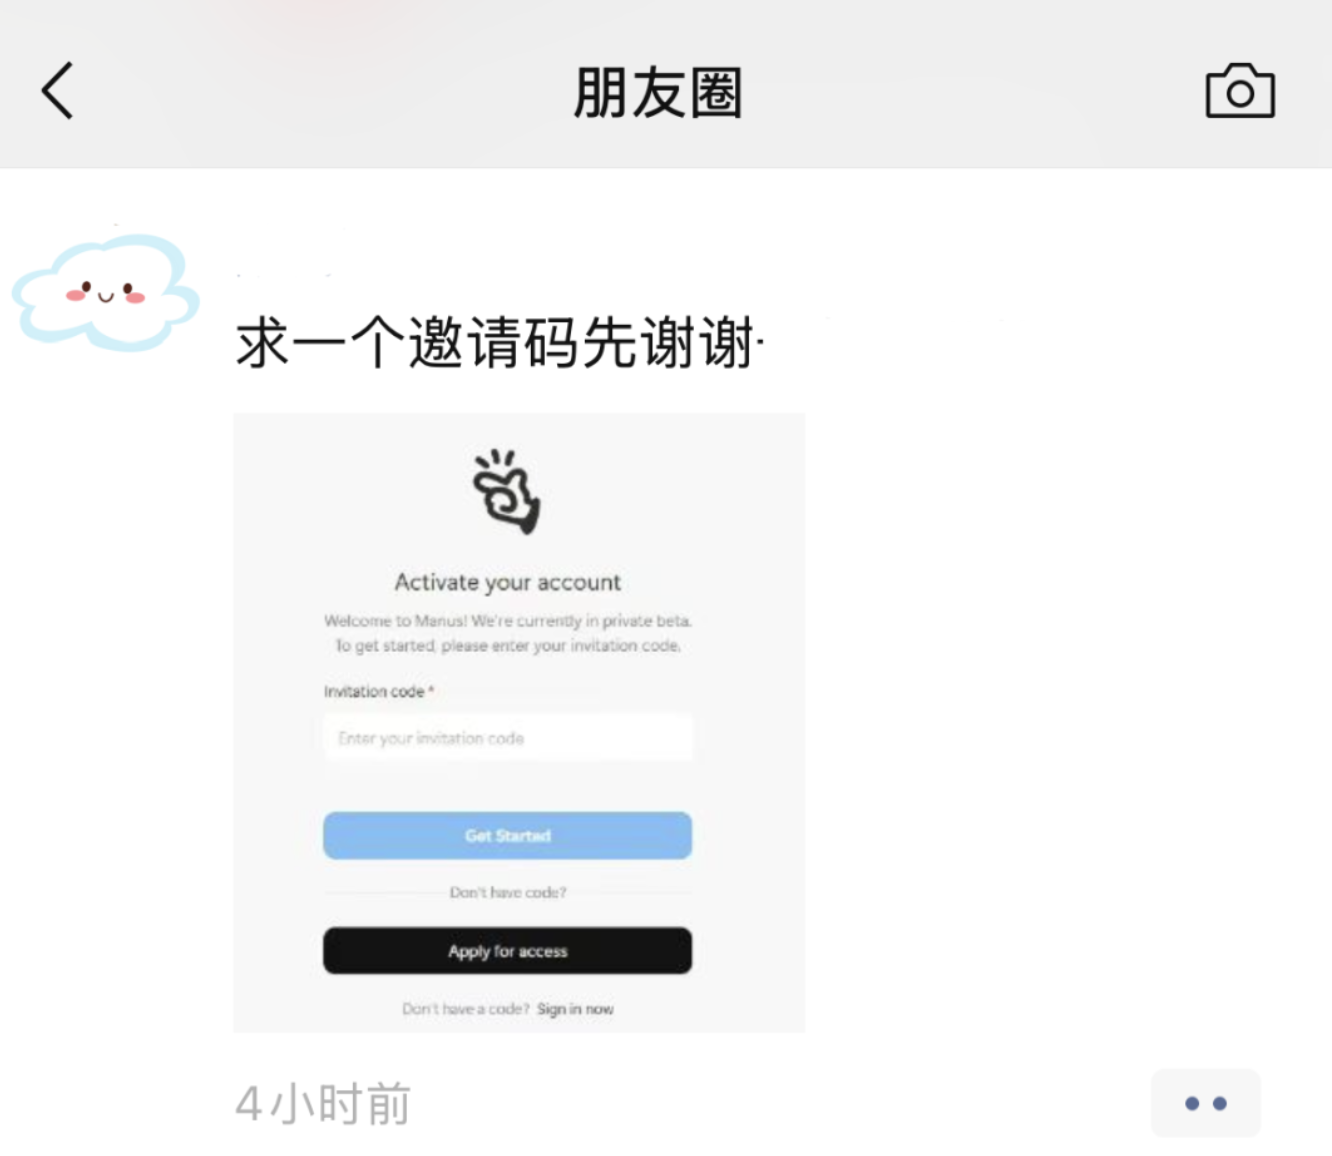This screenshot has width=1332, height=1156.
Task: Tap the Activate your account heading
Action: [507, 582]
